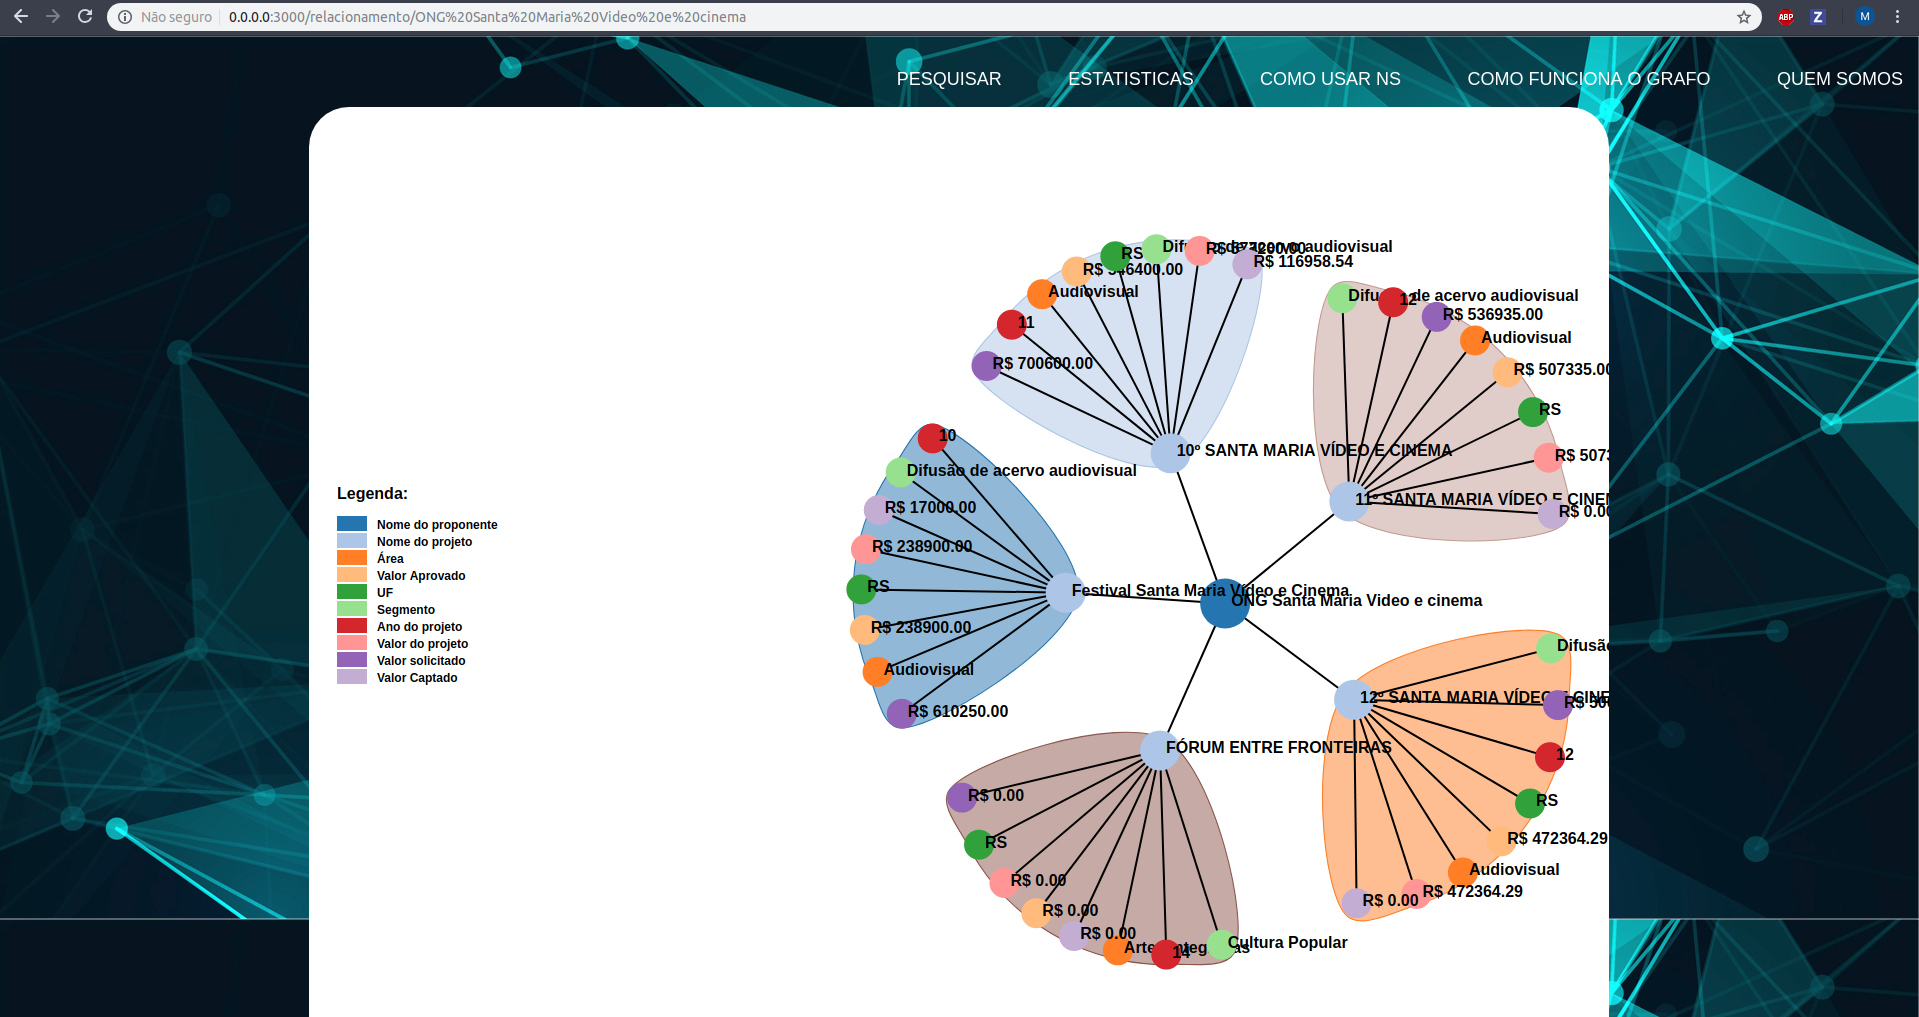Click the green RS node in Fórum cluster
The width and height of the screenshot is (1919, 1017).
[978, 844]
